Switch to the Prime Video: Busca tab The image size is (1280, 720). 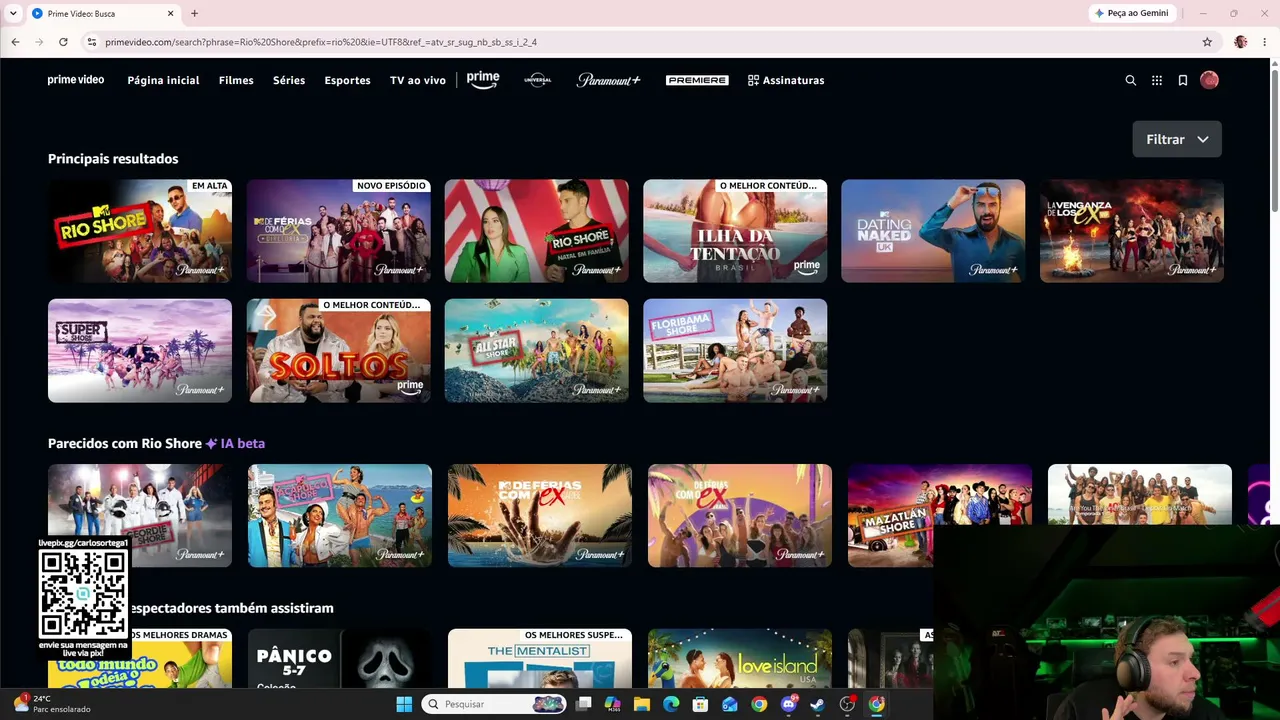coord(102,14)
